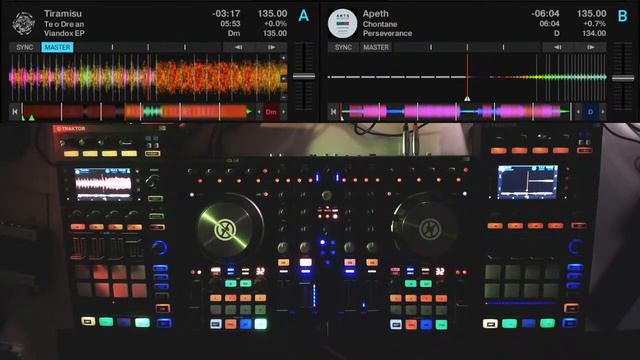The height and width of the screenshot is (360, 640).
Task: Skip to start of deck B track
Action: 333,111
